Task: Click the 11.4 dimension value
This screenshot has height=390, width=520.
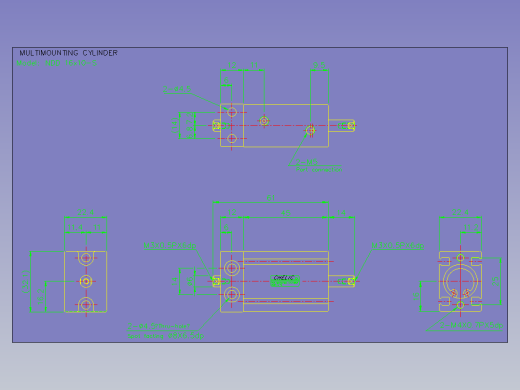Action: tap(75, 228)
